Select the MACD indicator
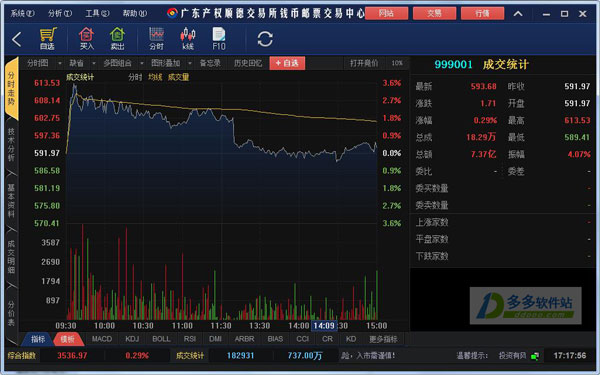600x375 pixels. [101, 339]
